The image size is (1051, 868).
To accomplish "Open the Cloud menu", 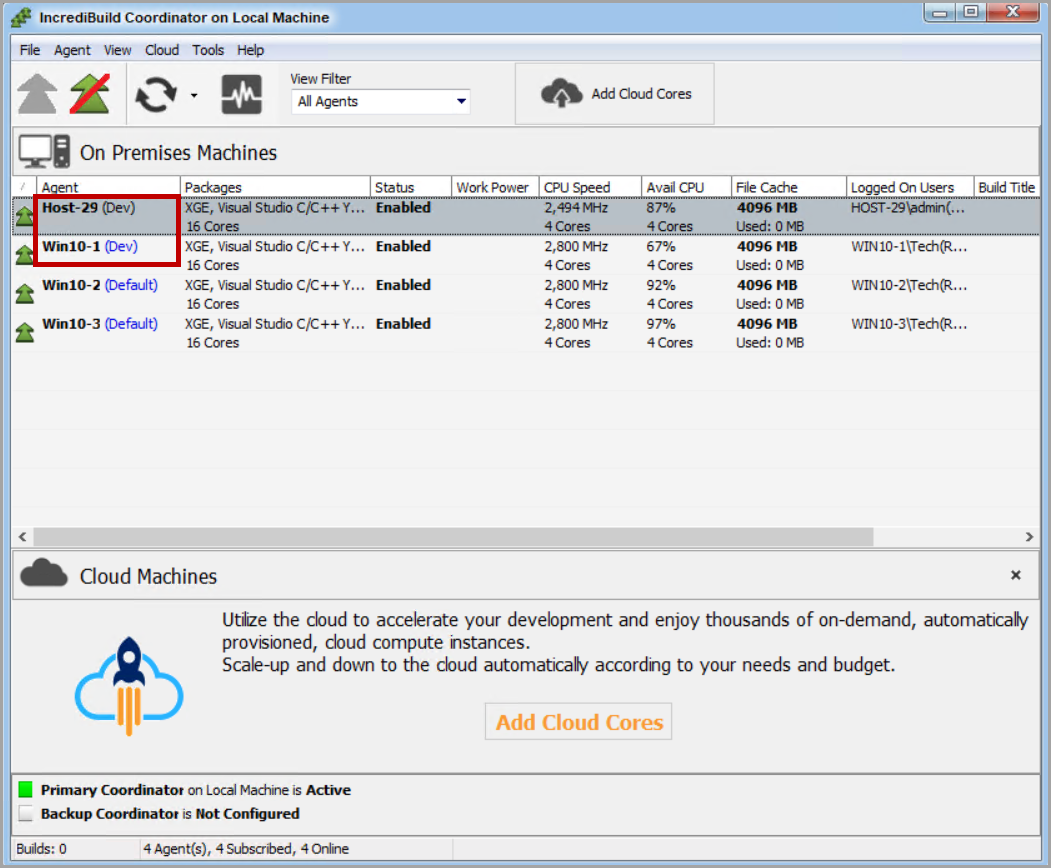I will tap(161, 50).
